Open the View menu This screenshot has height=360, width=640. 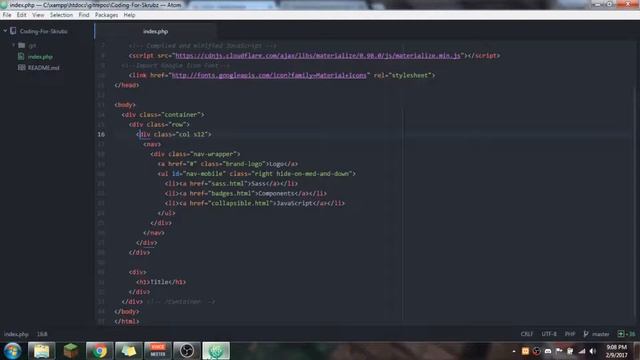pos(38,15)
